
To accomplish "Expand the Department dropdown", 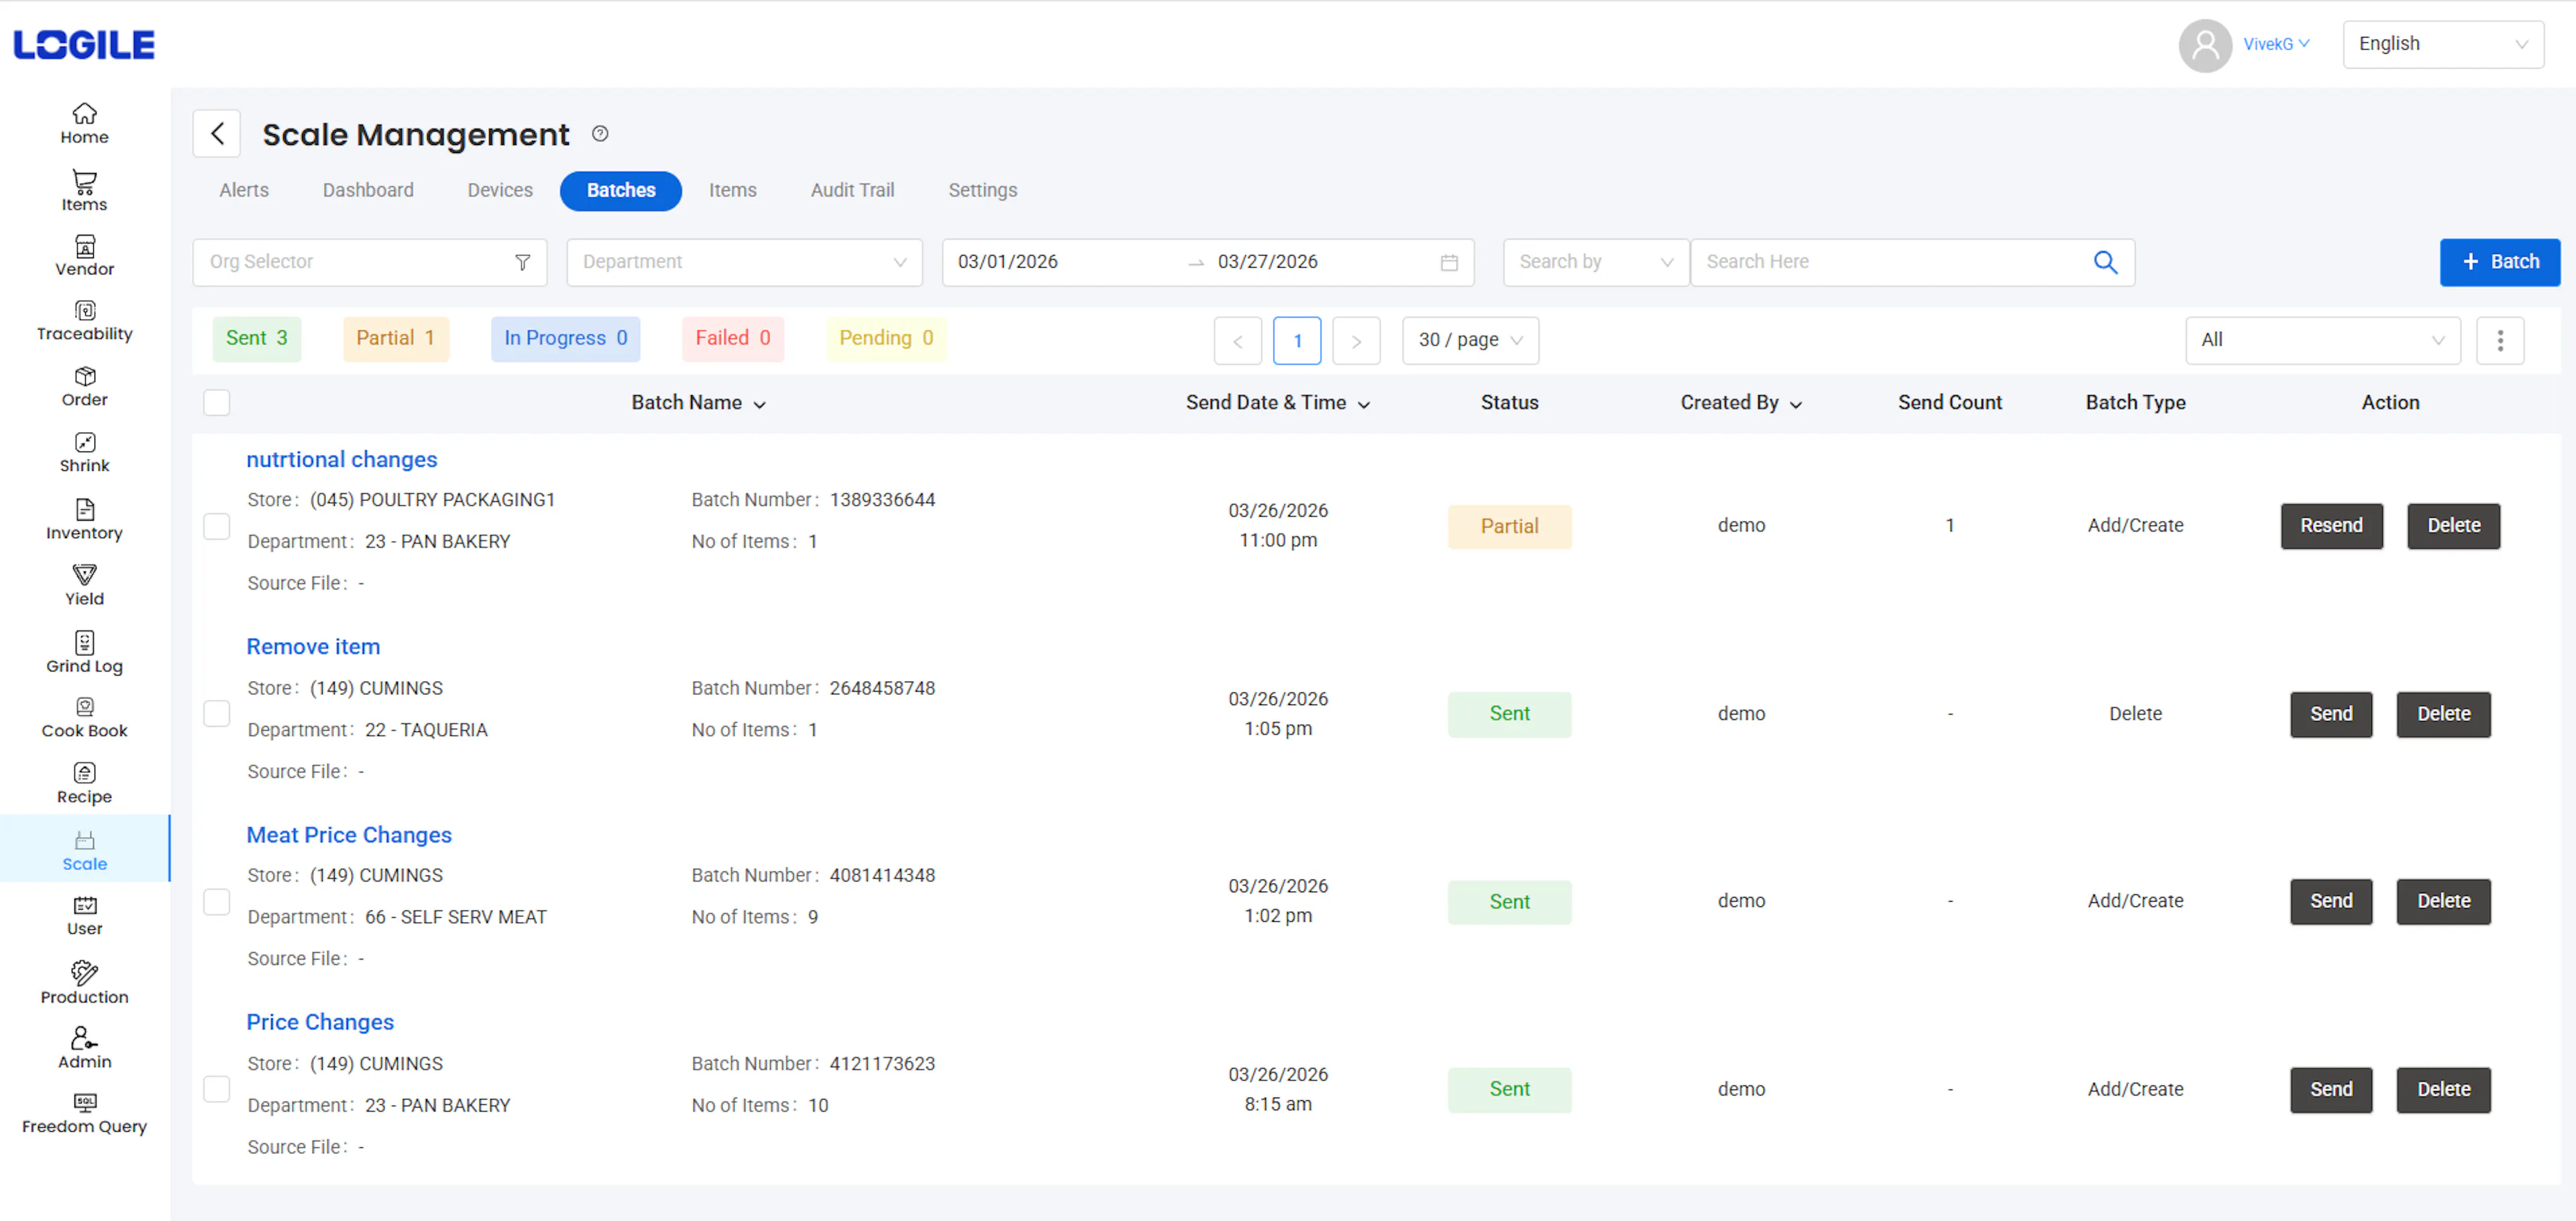I will (x=743, y=262).
